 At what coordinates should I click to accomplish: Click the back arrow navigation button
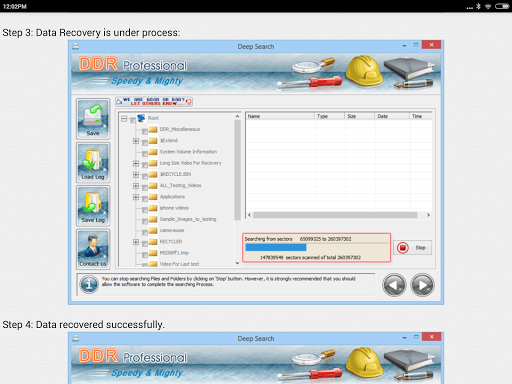pos(394,285)
